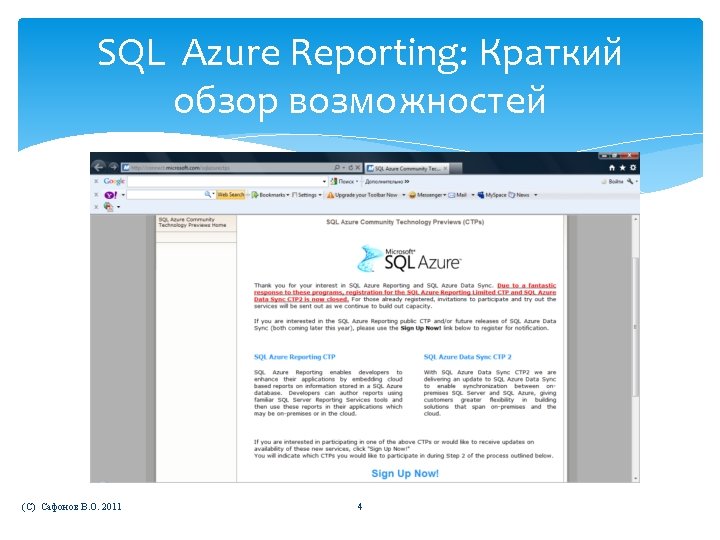Image resolution: width=720 pixels, height=540 pixels.
Task: Click the Sign Up Now! link
Action: (x=405, y=473)
